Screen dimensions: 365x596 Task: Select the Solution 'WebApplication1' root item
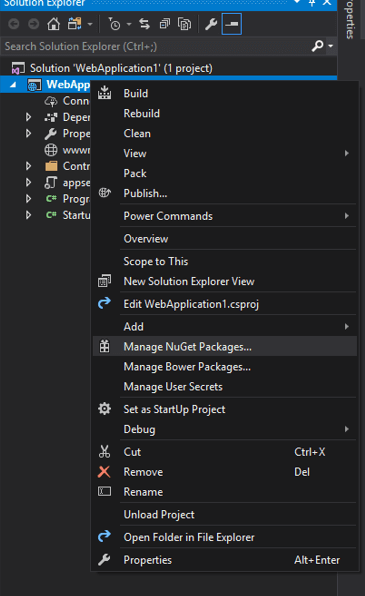[x=121, y=68]
